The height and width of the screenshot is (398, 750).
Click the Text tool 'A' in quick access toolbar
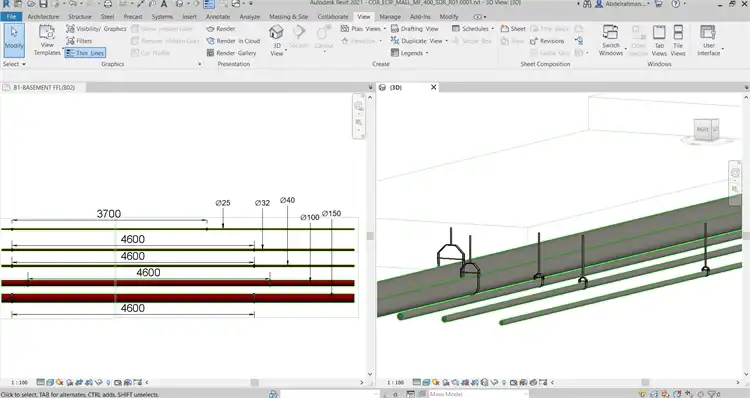(x=164, y=4)
